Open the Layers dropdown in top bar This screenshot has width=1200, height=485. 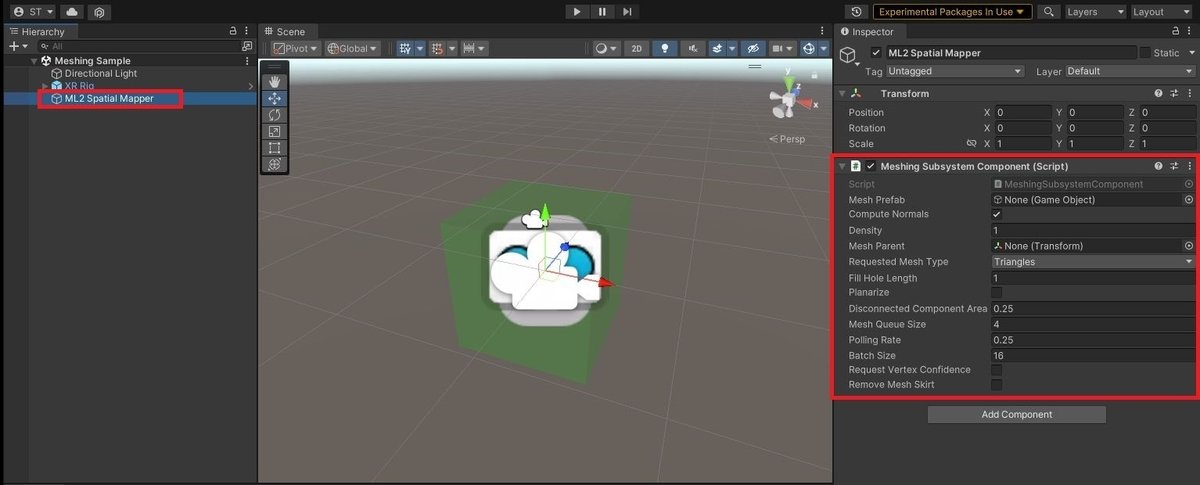[x=1095, y=12]
